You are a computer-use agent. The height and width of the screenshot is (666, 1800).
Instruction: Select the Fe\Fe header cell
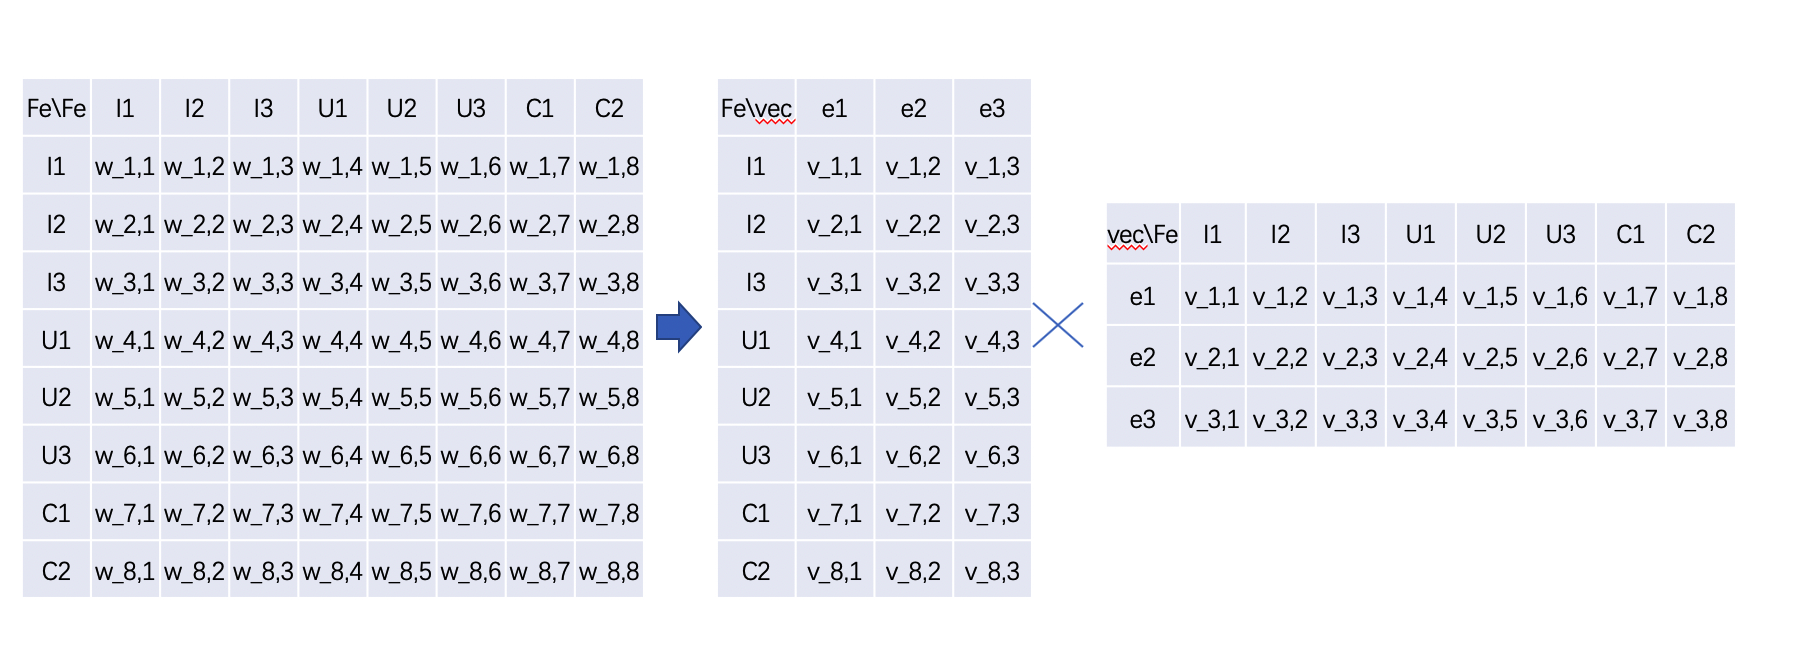click(56, 108)
